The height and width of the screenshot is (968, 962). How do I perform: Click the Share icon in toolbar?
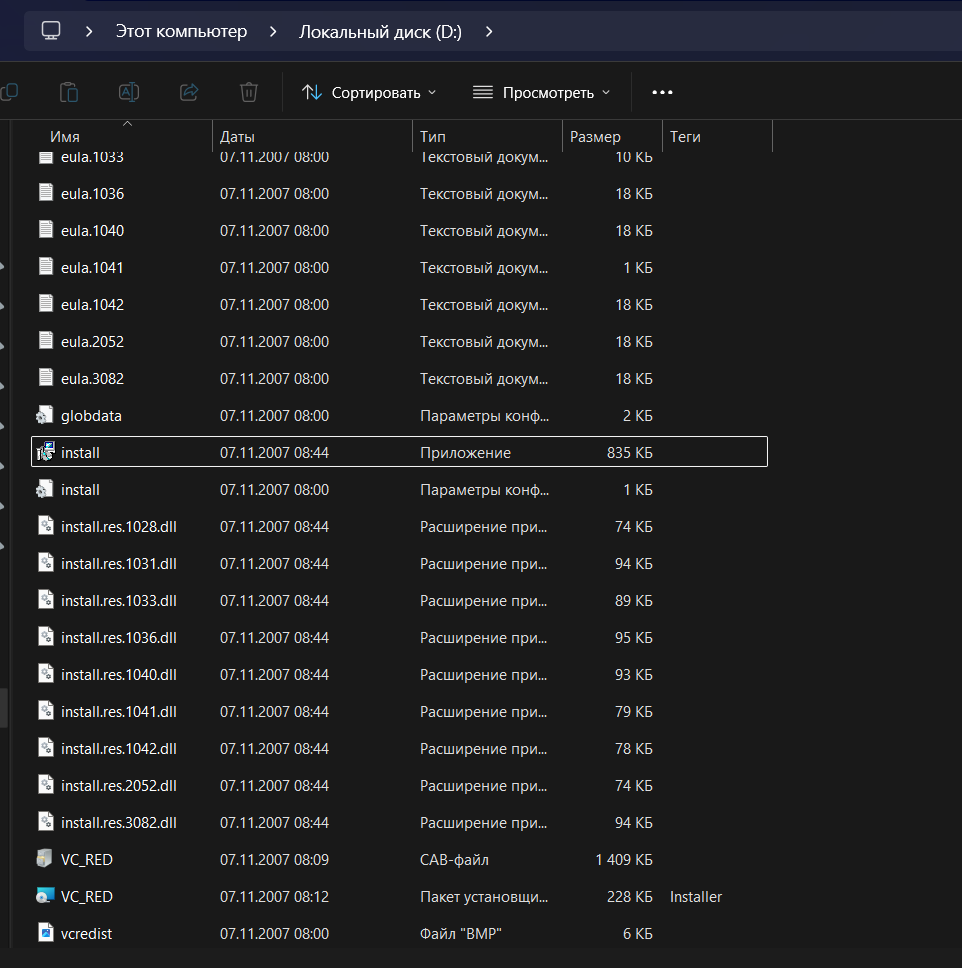tap(189, 93)
